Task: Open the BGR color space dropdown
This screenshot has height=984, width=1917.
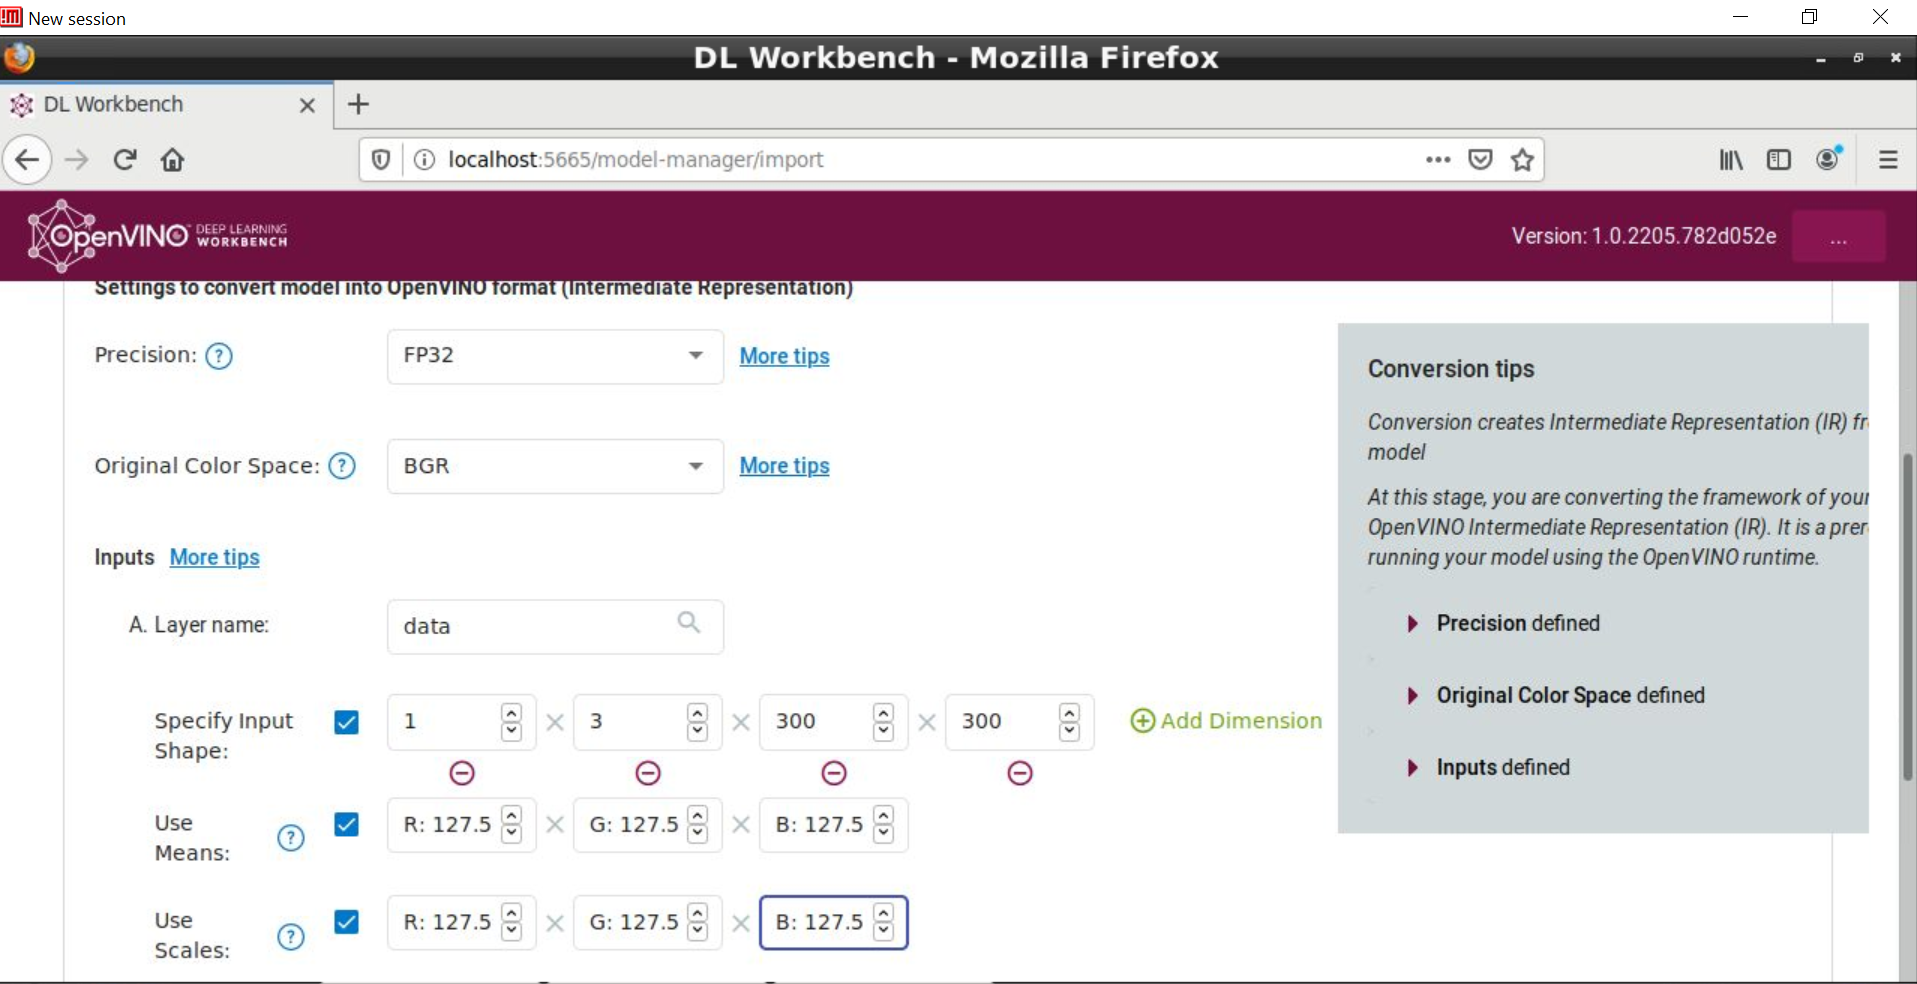Action: click(x=555, y=466)
